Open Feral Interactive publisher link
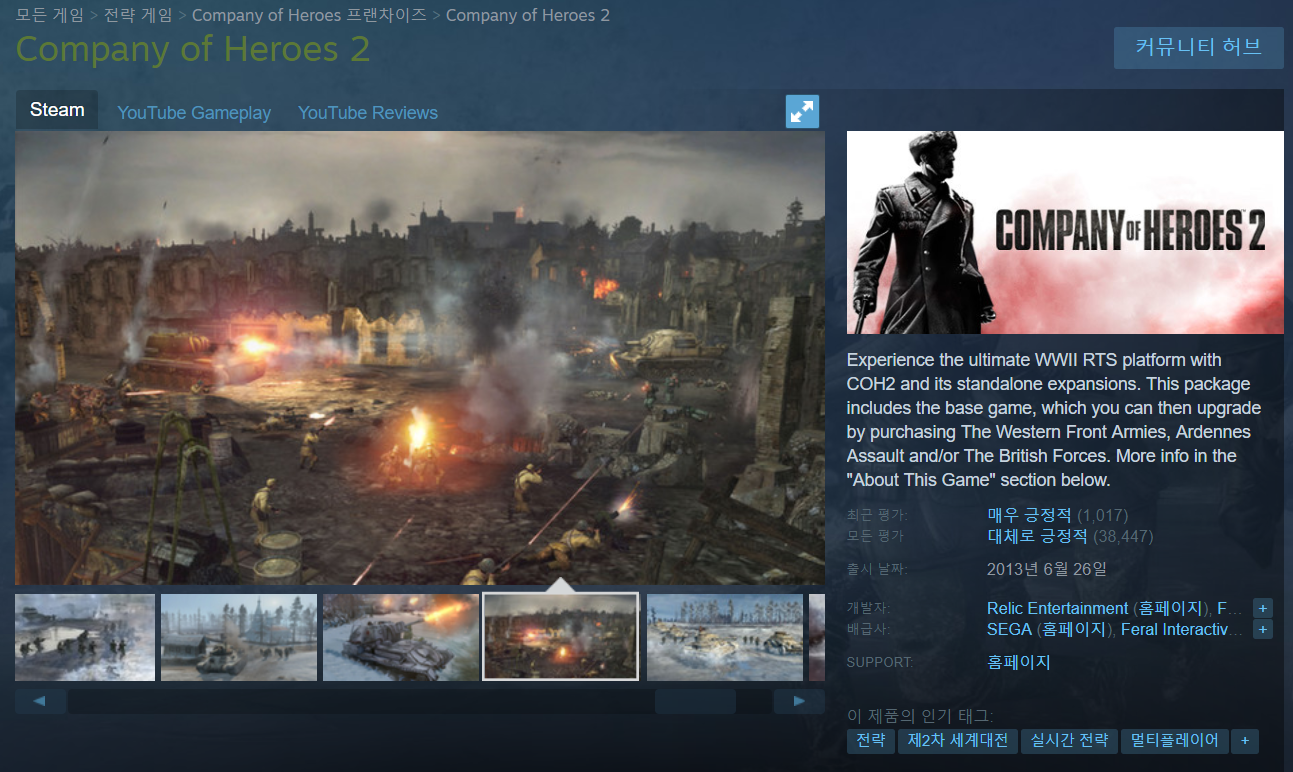 click(1182, 629)
